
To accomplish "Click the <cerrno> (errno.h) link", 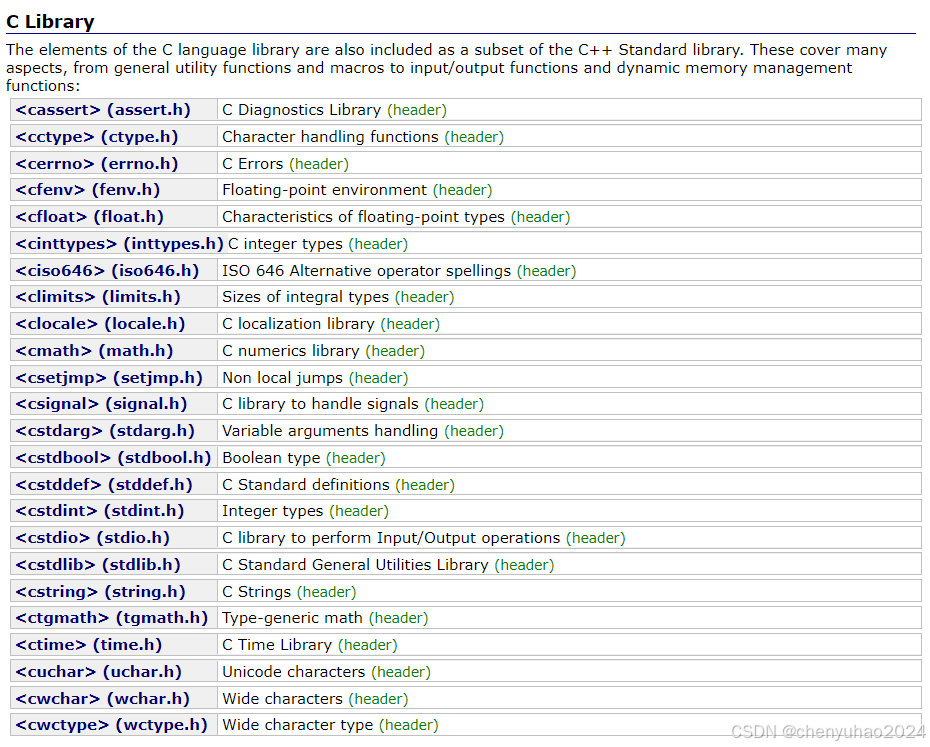I will click(97, 164).
